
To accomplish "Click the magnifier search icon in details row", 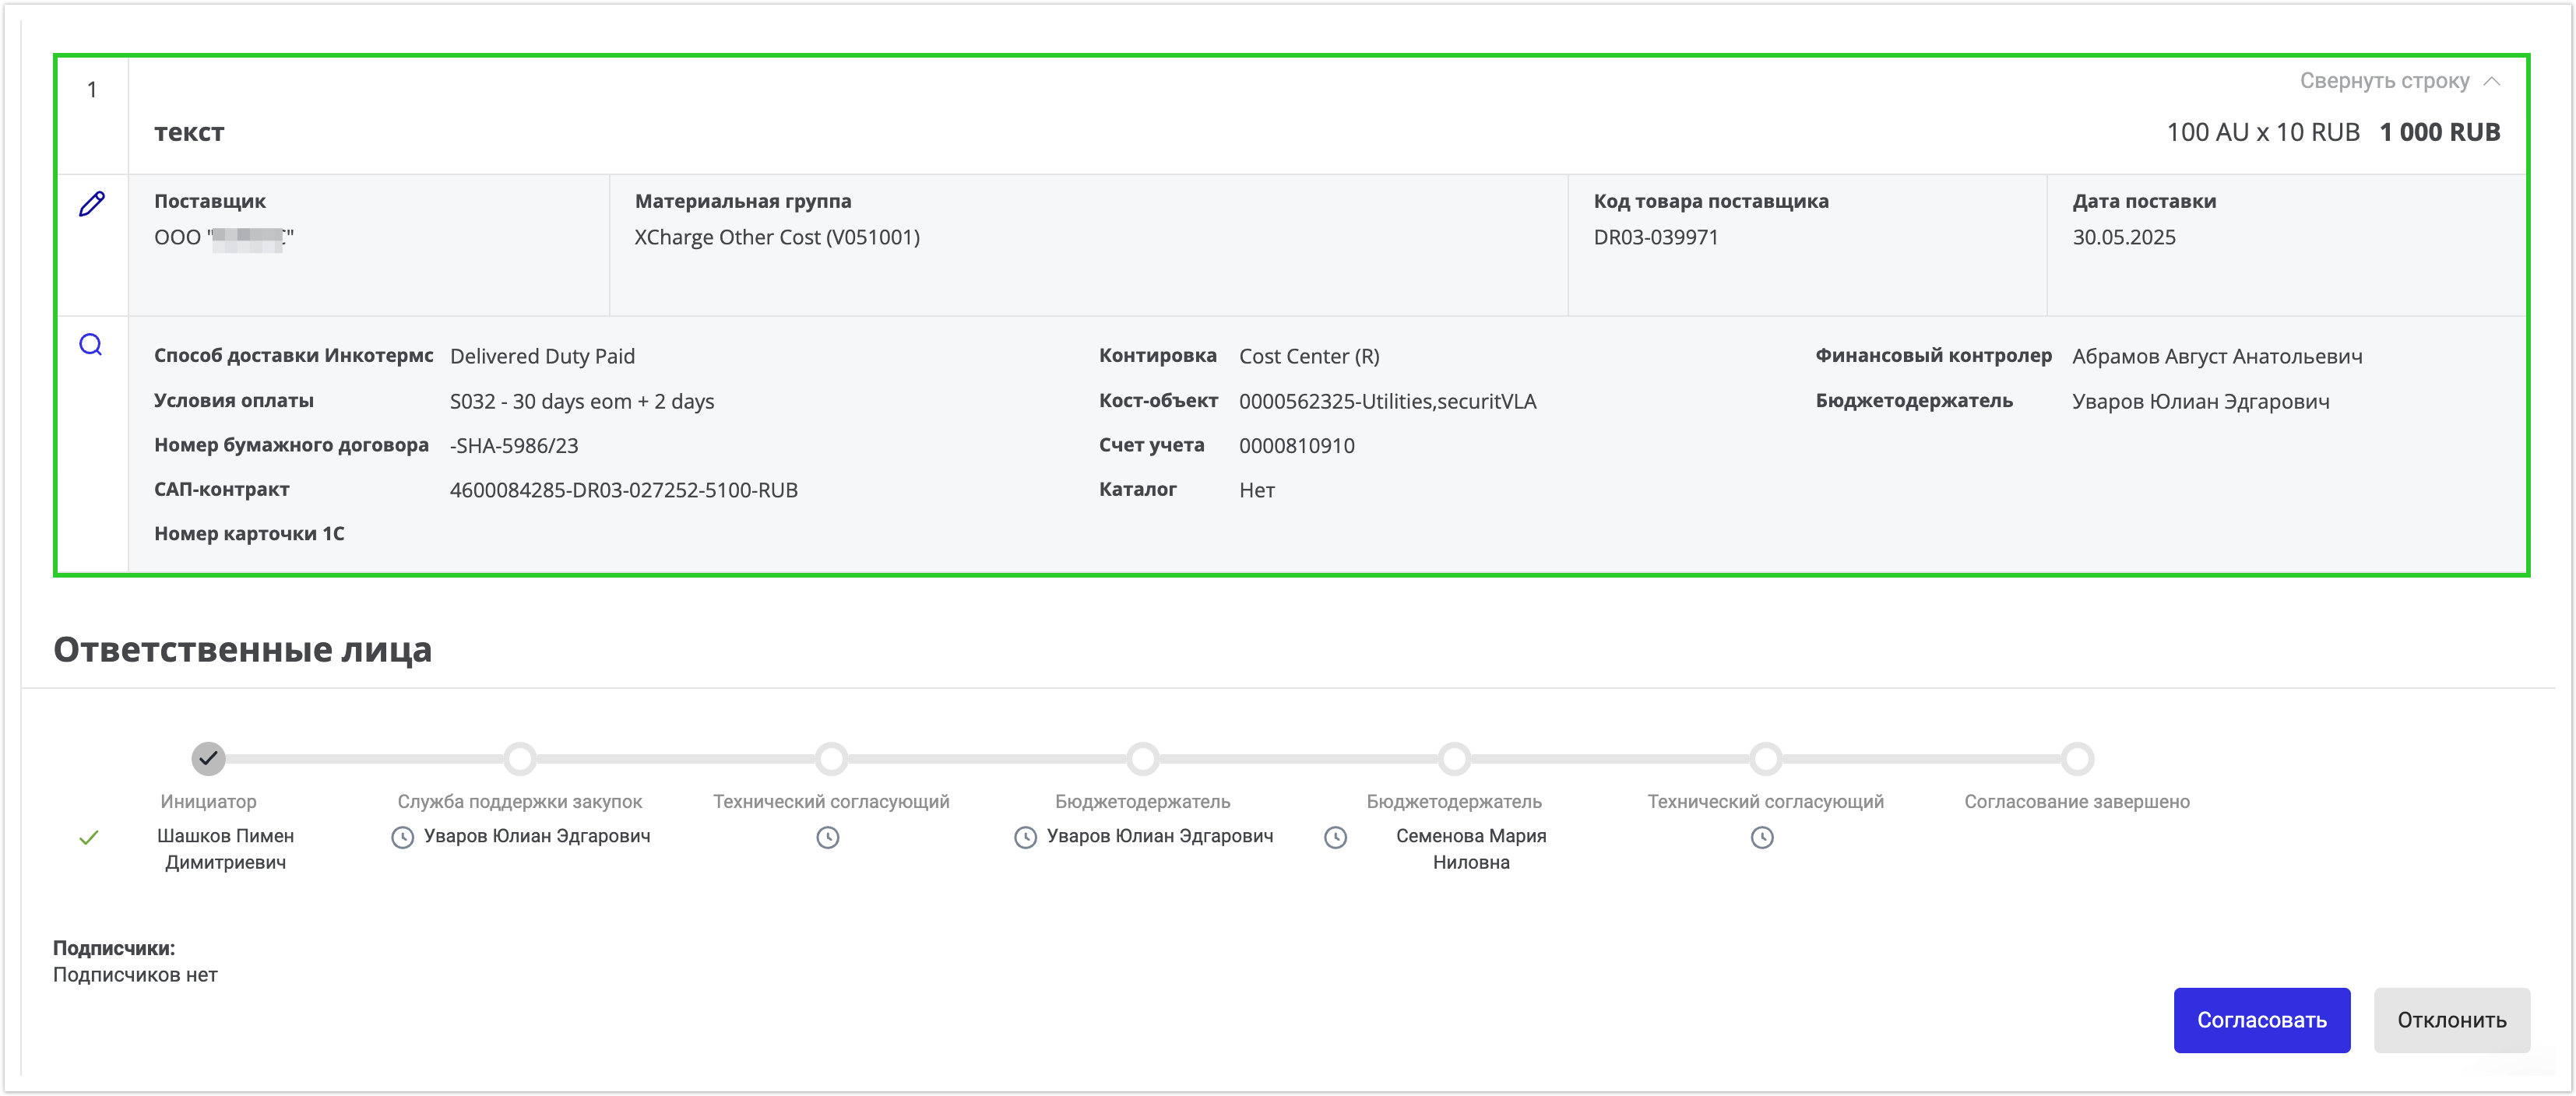I will [x=90, y=345].
